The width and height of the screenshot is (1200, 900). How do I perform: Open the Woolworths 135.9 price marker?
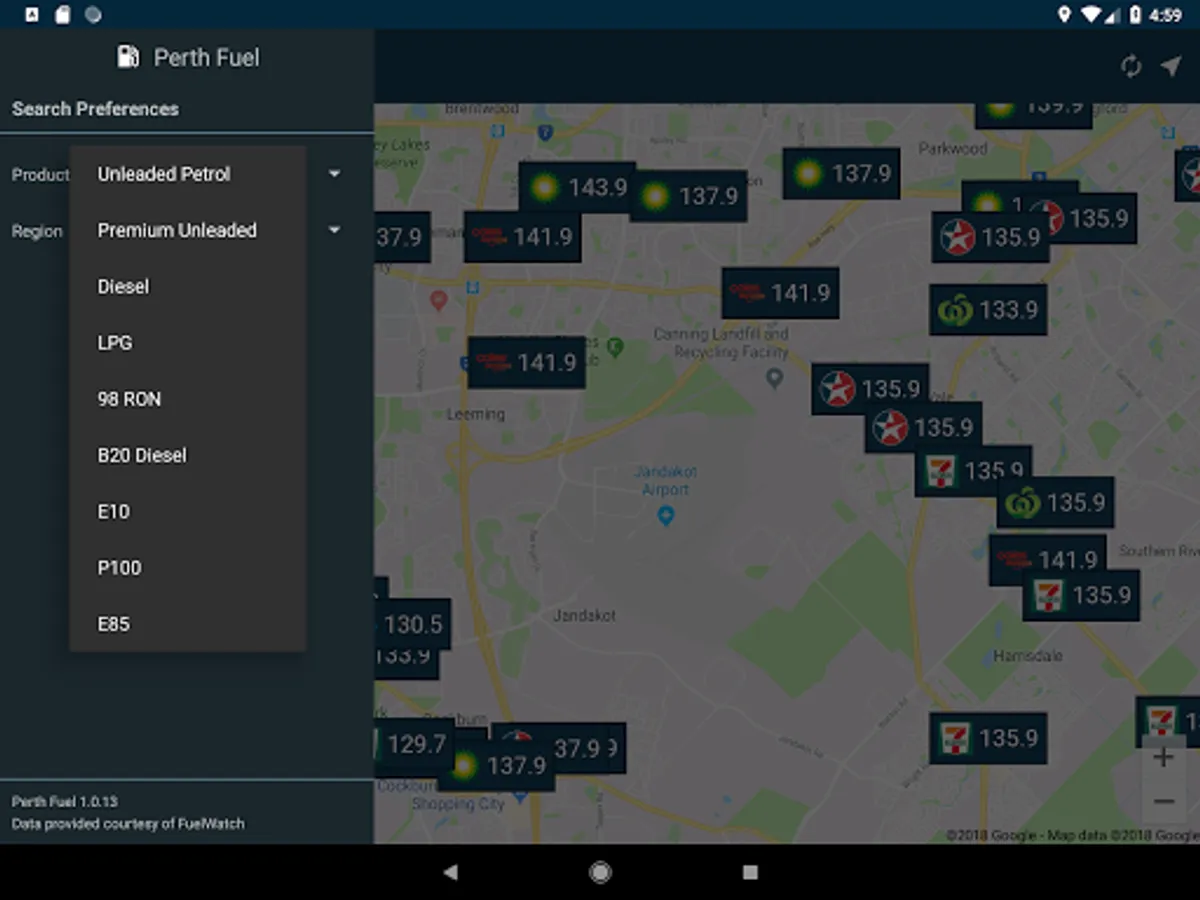1055,502
